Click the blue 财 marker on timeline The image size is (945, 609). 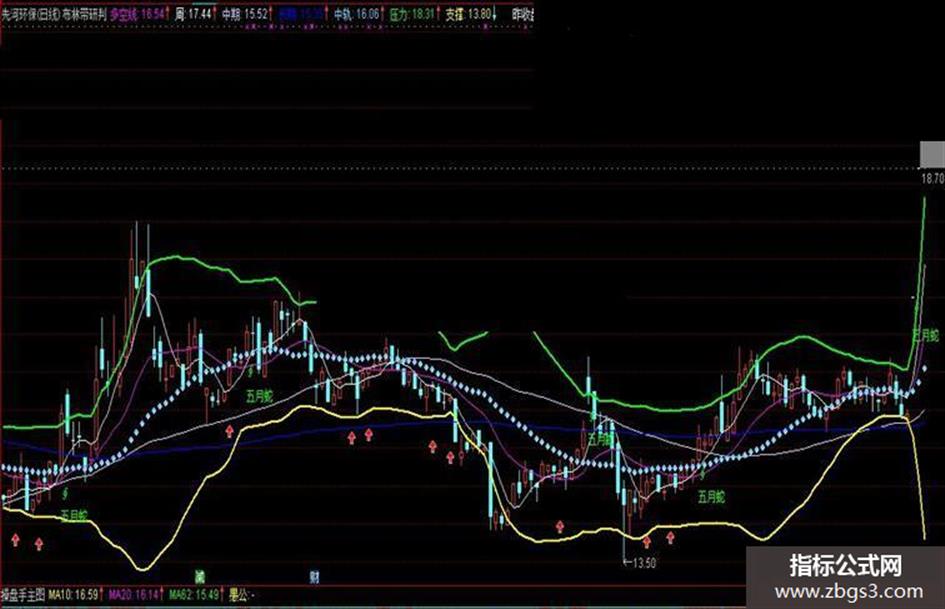pyautogui.click(x=314, y=577)
